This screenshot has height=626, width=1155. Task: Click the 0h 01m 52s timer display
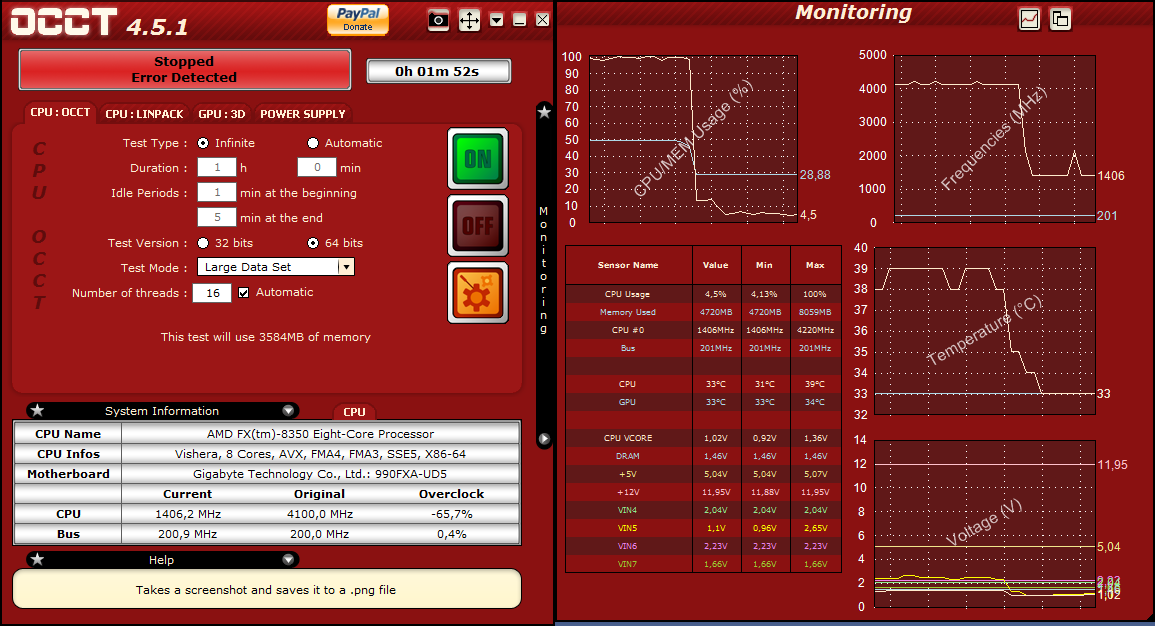(438, 71)
